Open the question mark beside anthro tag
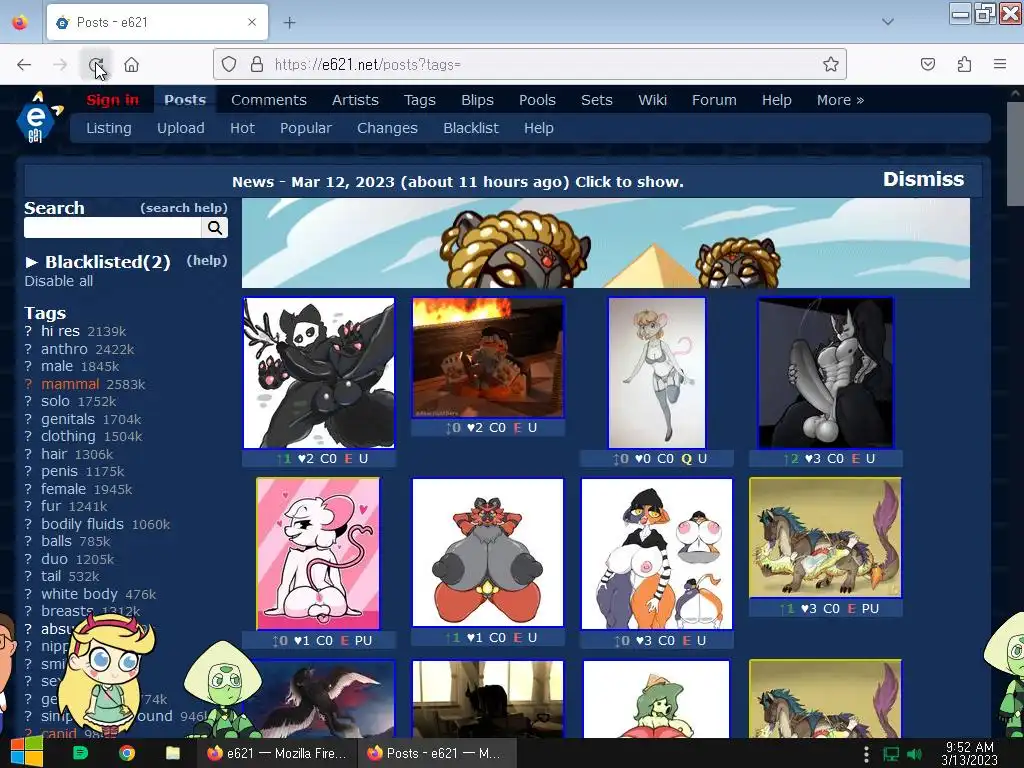Image resolution: width=1024 pixels, height=768 pixels. tap(28, 349)
